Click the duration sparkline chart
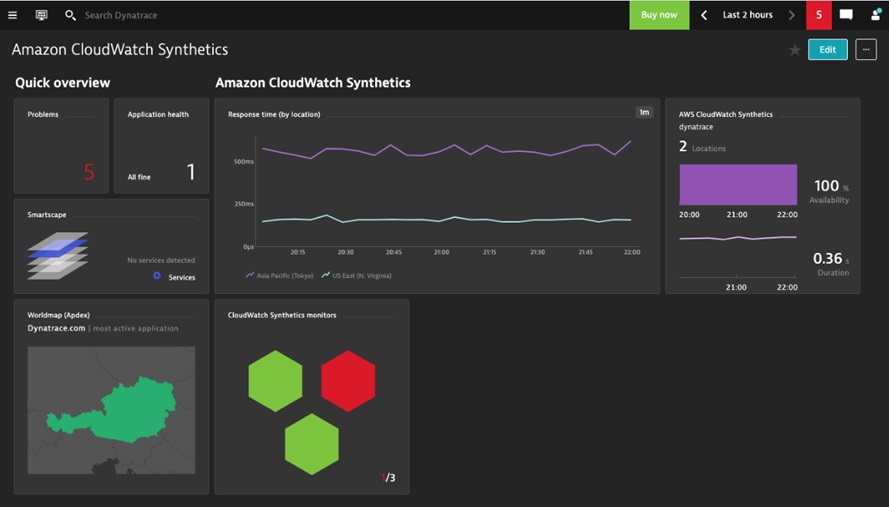 [x=738, y=238]
